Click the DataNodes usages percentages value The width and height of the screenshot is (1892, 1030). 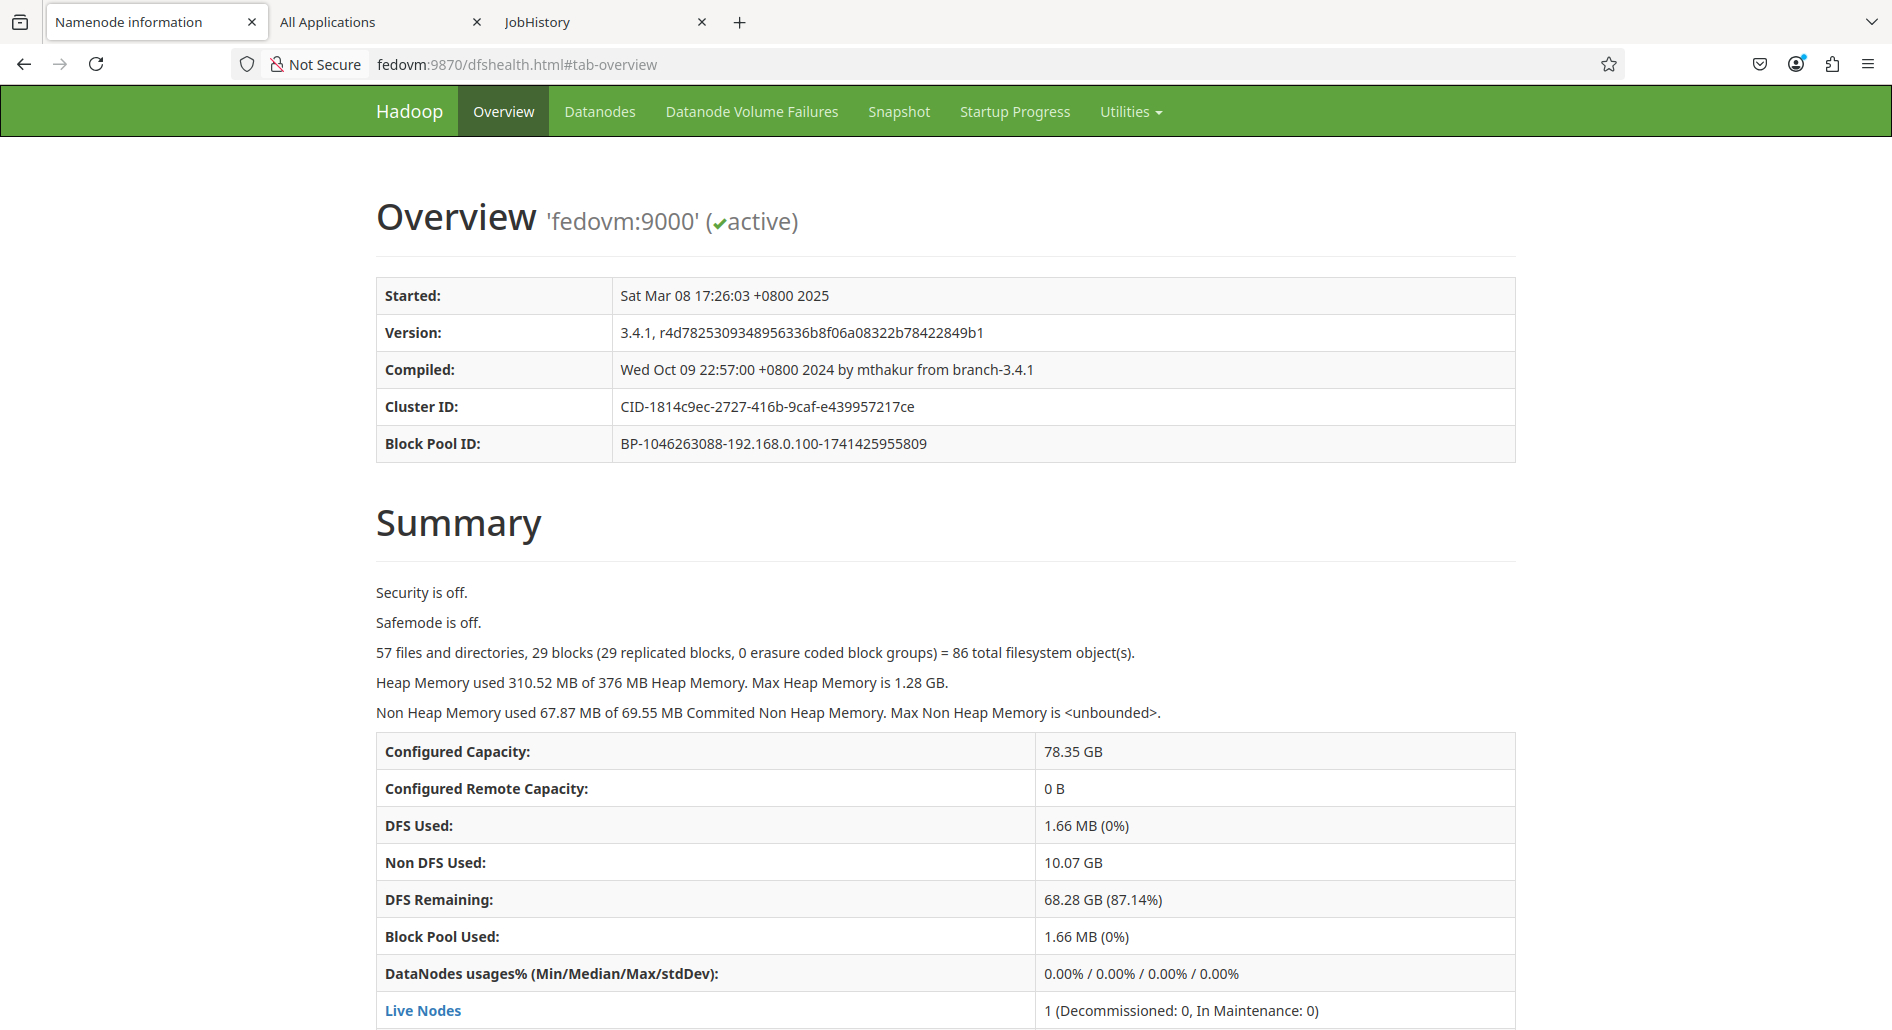pyautogui.click(x=1141, y=974)
